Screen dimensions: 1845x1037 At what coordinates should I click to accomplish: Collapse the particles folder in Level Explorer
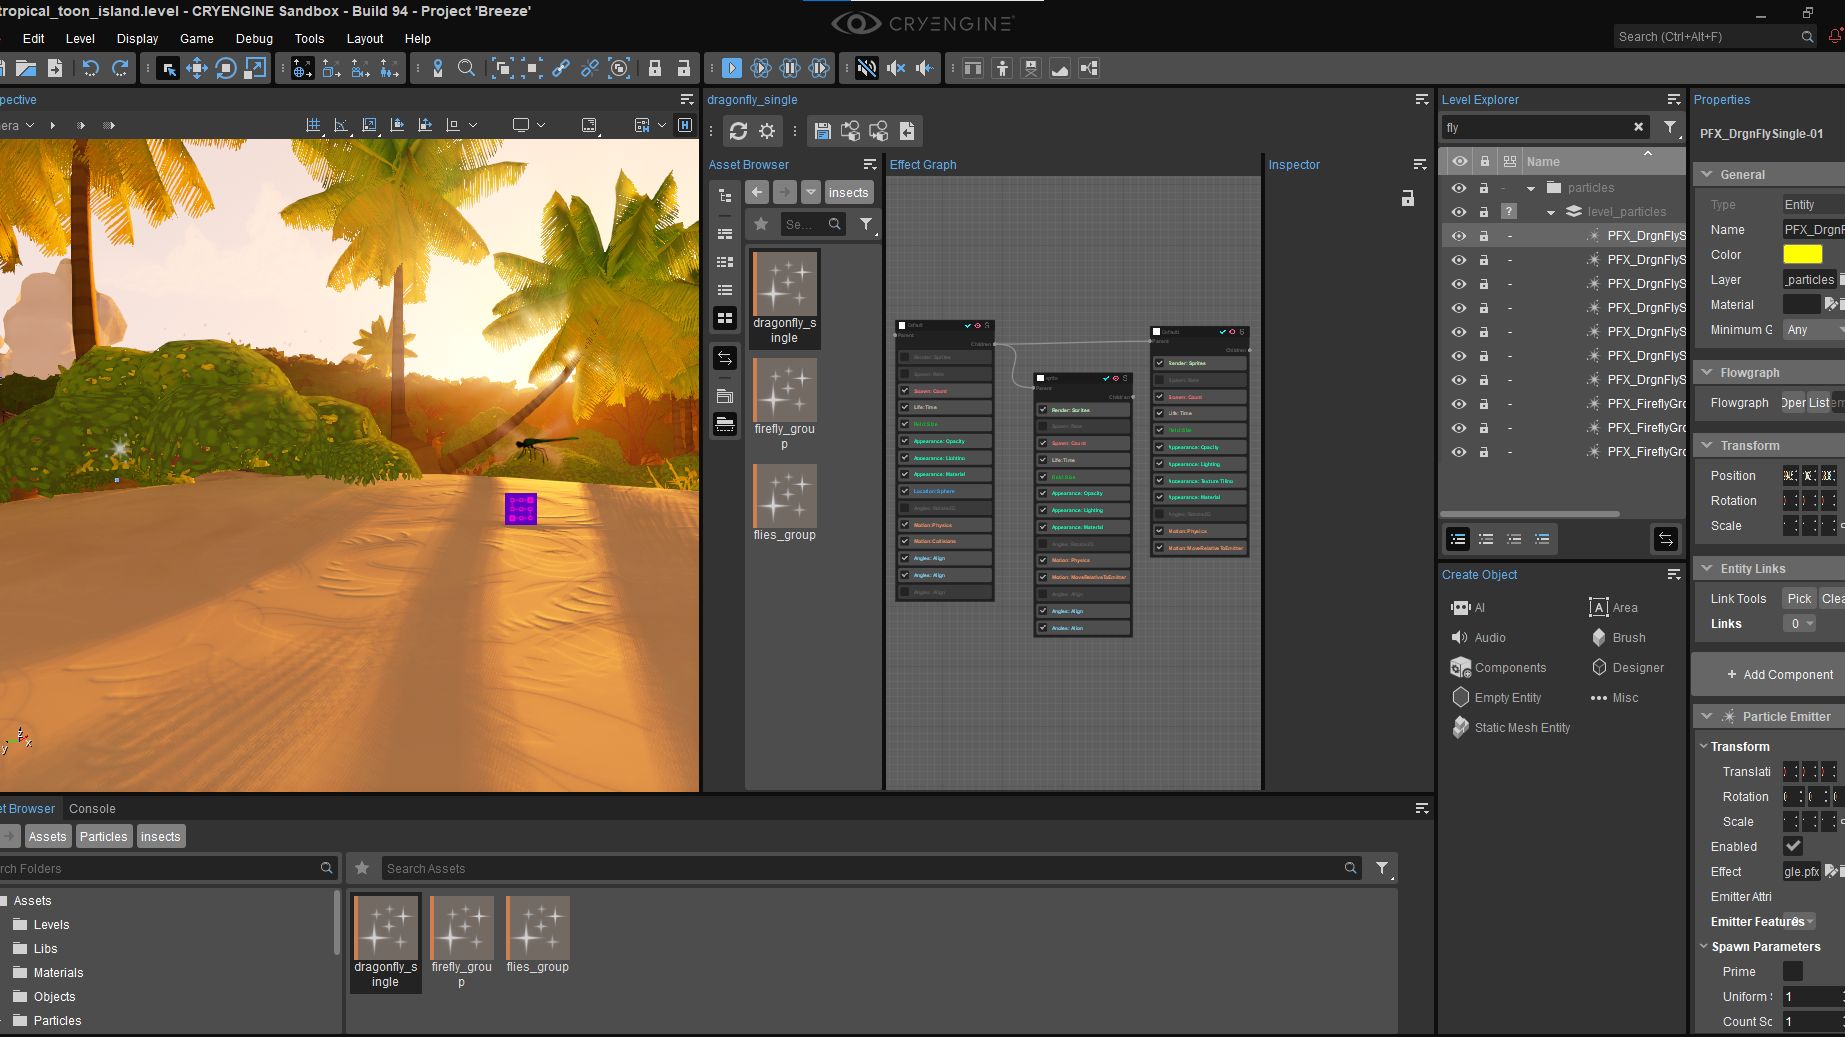(x=1528, y=187)
